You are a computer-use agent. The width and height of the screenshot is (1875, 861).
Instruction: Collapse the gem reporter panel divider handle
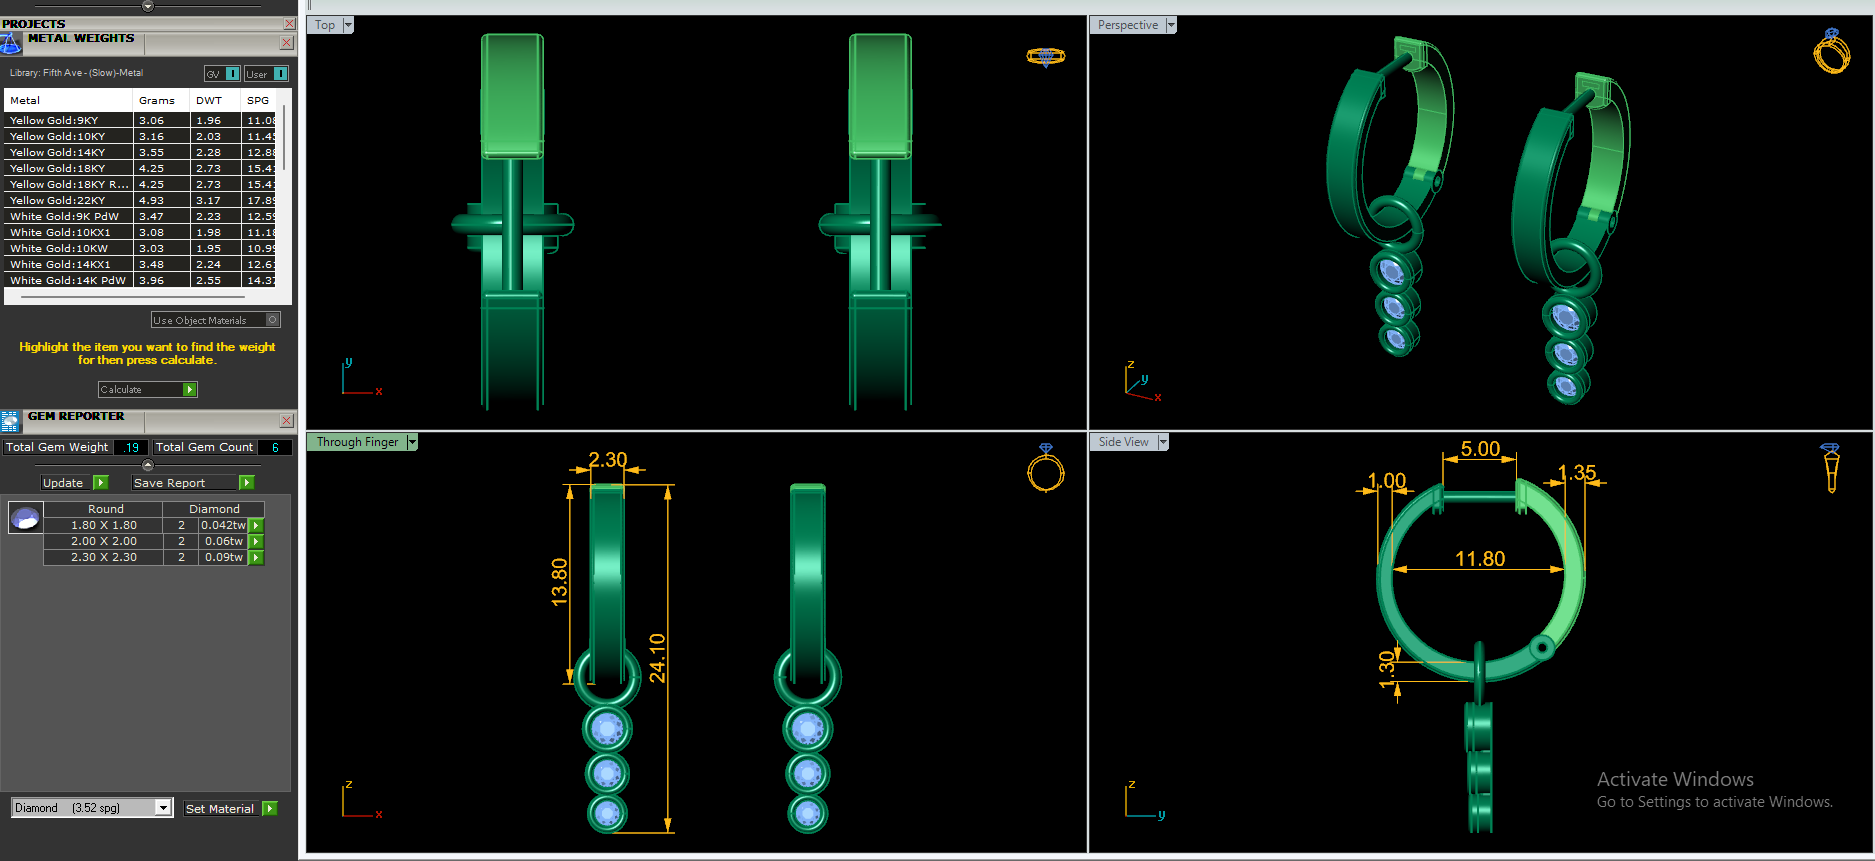point(148,465)
